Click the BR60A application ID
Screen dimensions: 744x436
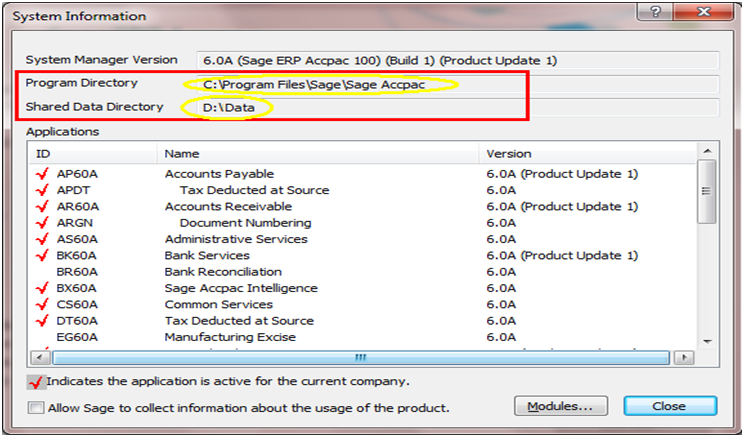(77, 272)
